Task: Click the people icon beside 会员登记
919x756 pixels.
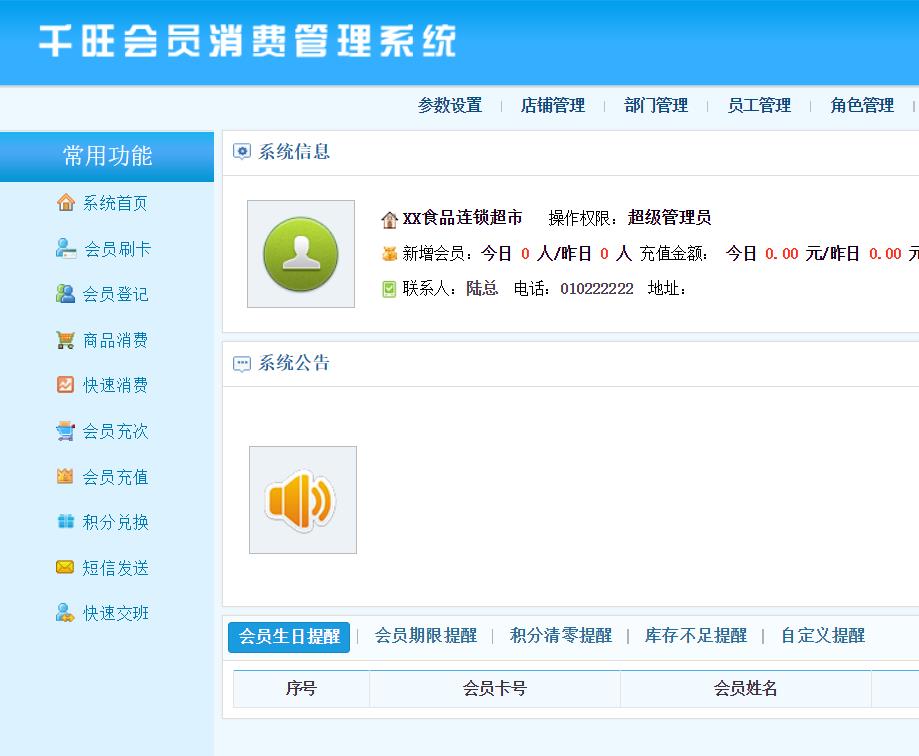Action: point(65,294)
